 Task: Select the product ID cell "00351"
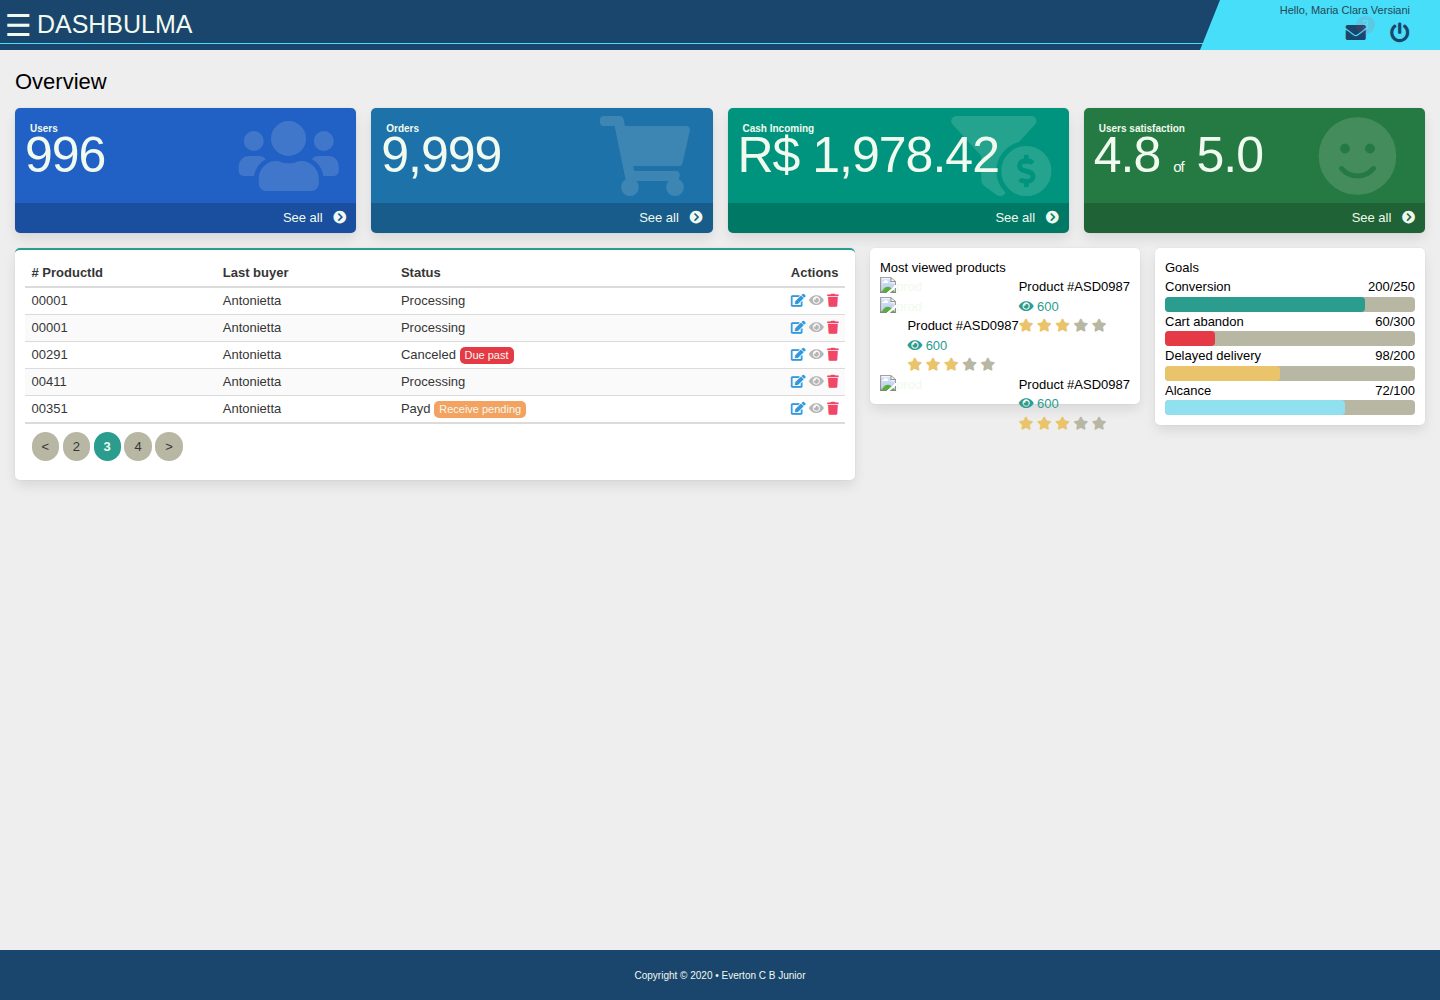click(50, 409)
